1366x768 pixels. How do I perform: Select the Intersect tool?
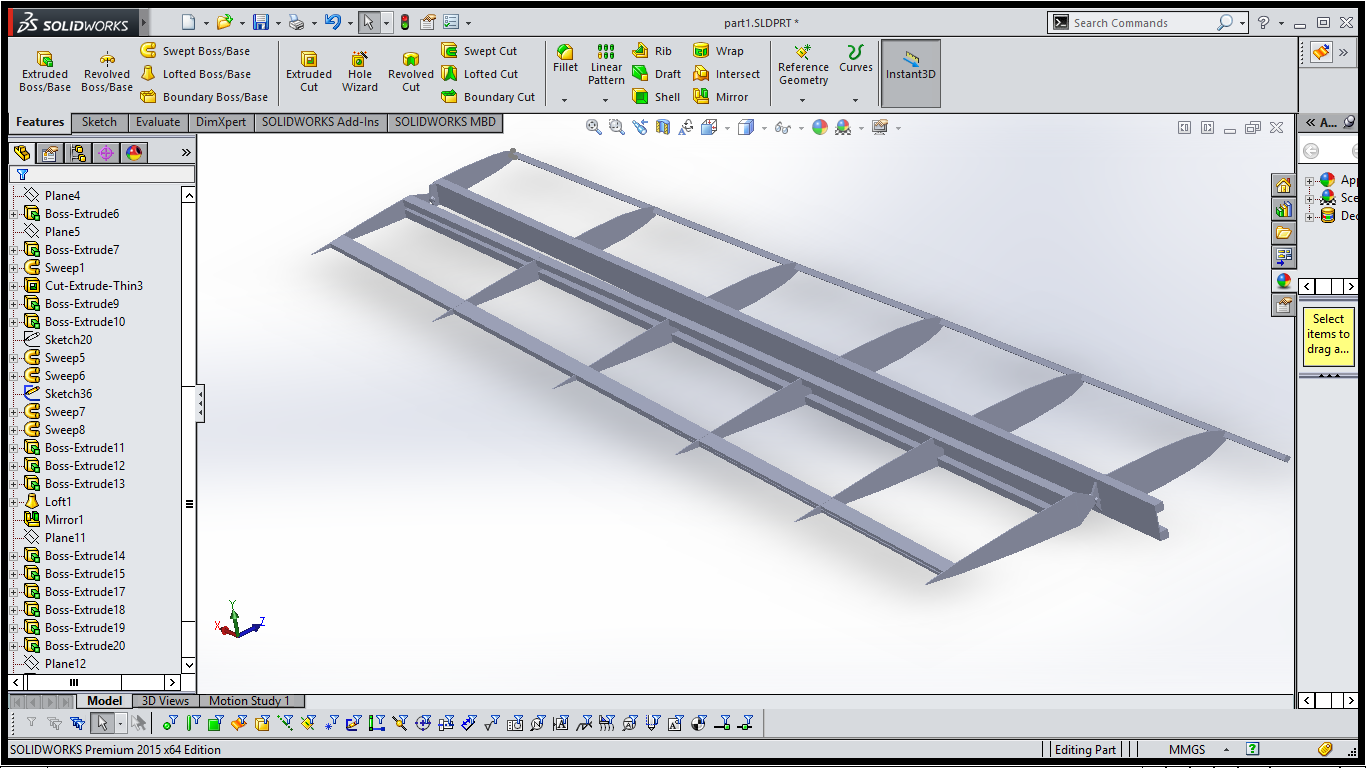click(x=726, y=74)
